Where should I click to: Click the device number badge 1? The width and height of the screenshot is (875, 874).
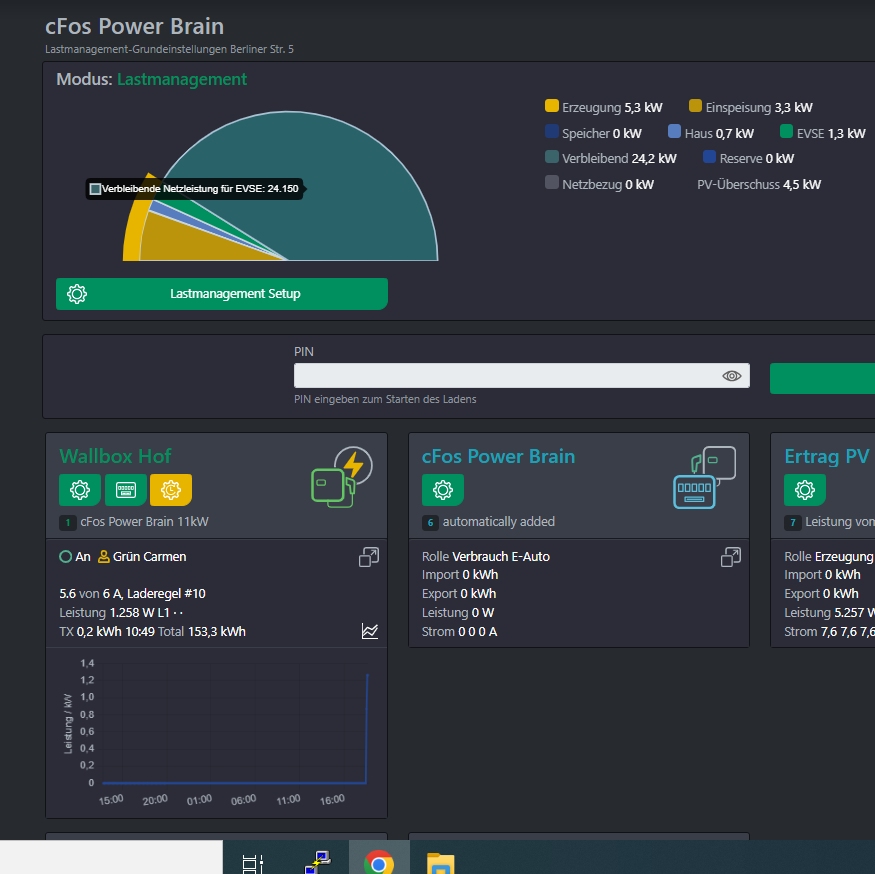68,522
